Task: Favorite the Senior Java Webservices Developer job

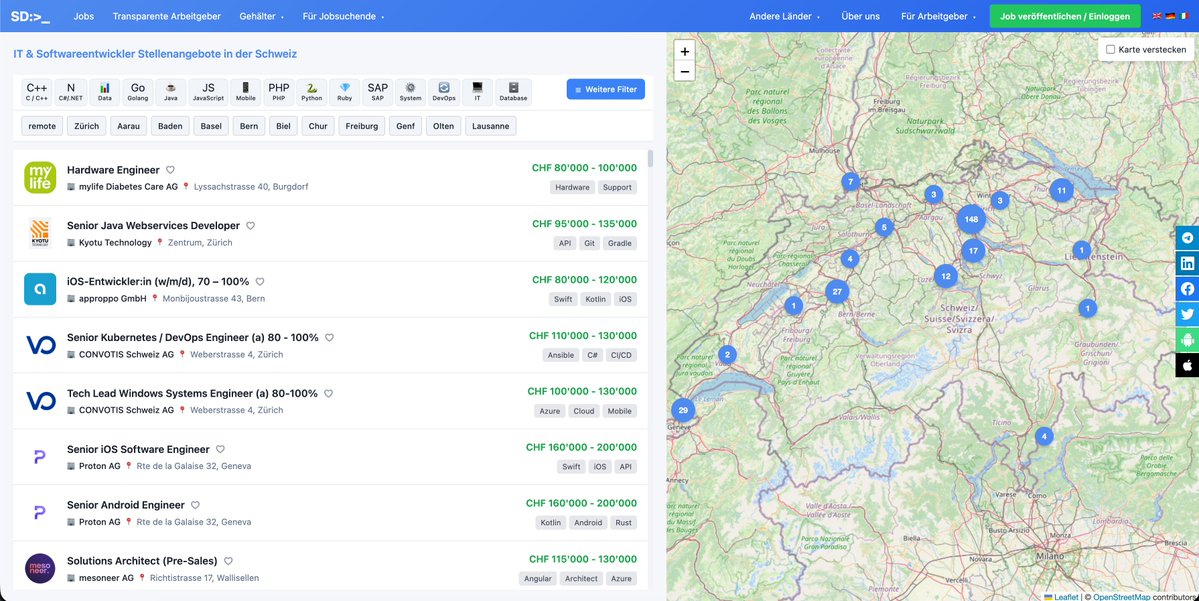Action: click(x=250, y=226)
